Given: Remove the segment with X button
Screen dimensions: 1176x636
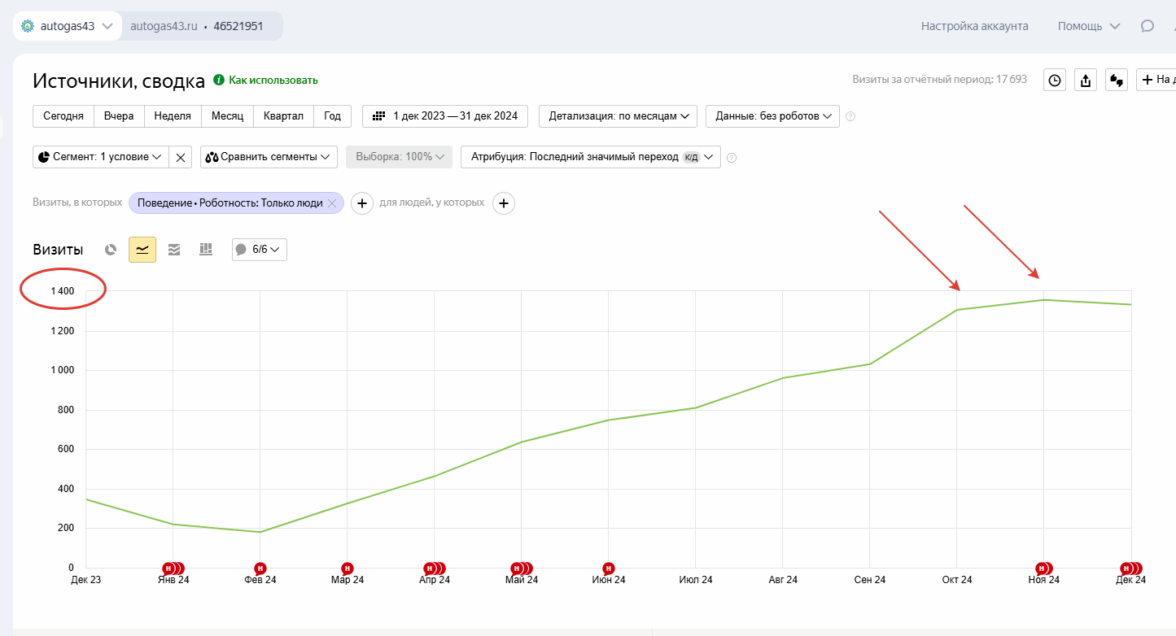Looking at the screenshot, I should pyautogui.click(x=180, y=157).
